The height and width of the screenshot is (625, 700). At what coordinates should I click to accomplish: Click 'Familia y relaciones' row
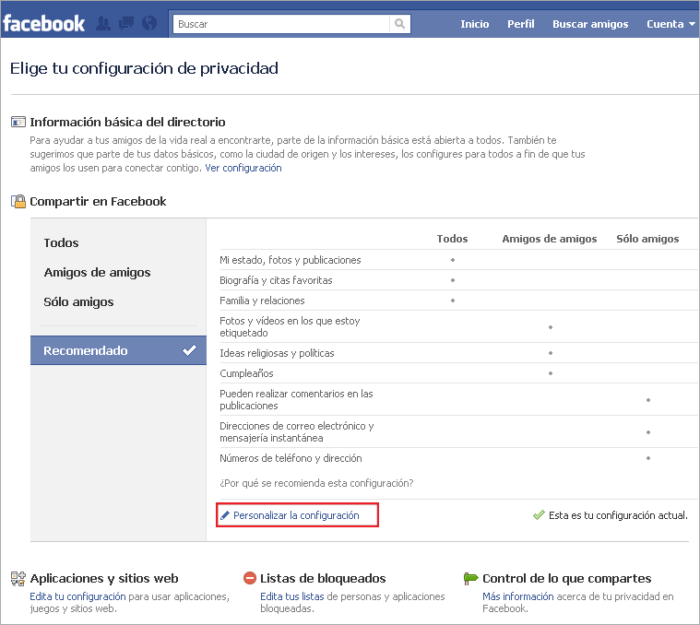[458, 300]
